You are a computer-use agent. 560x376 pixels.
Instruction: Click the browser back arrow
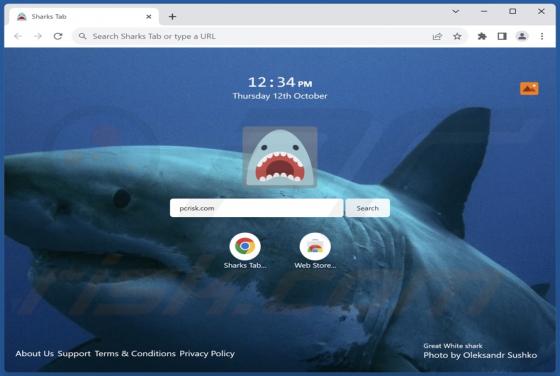[x=18, y=36]
